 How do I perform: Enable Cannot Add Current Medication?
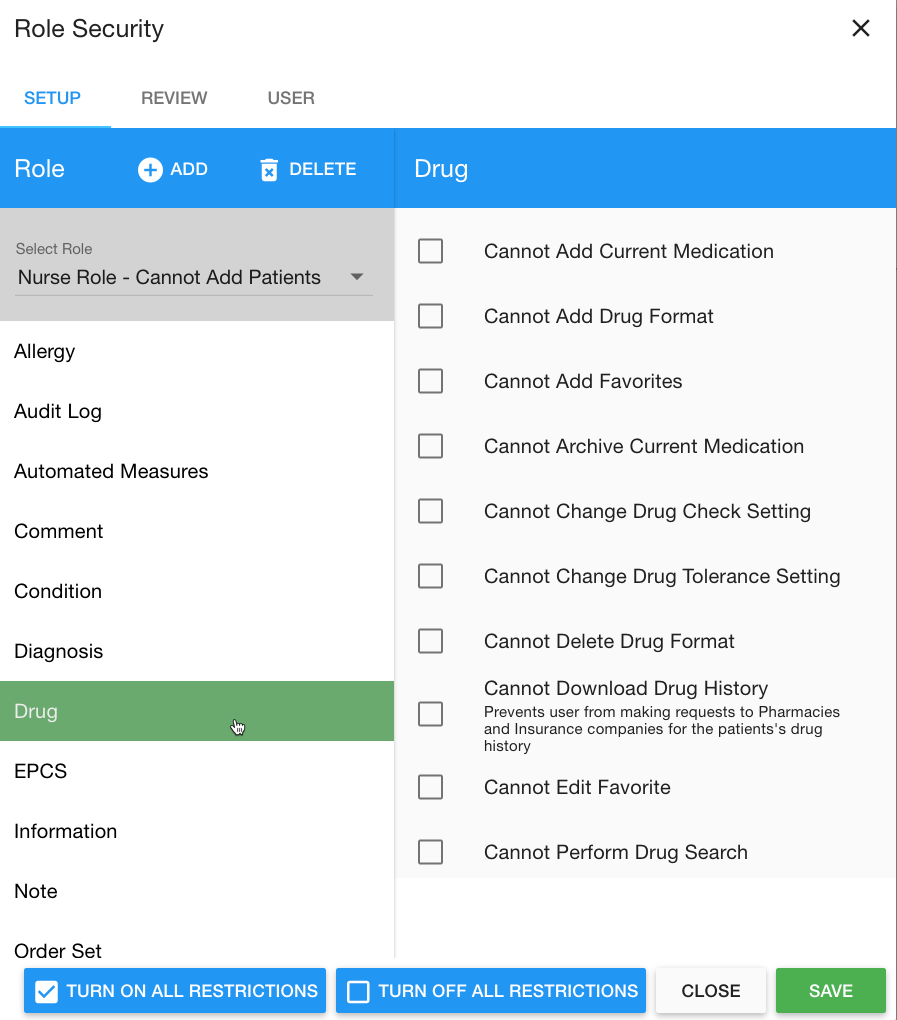tap(430, 251)
